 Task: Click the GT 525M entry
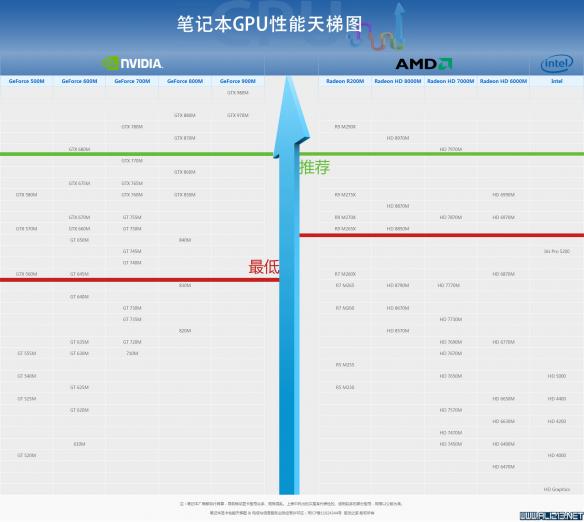pos(26,399)
